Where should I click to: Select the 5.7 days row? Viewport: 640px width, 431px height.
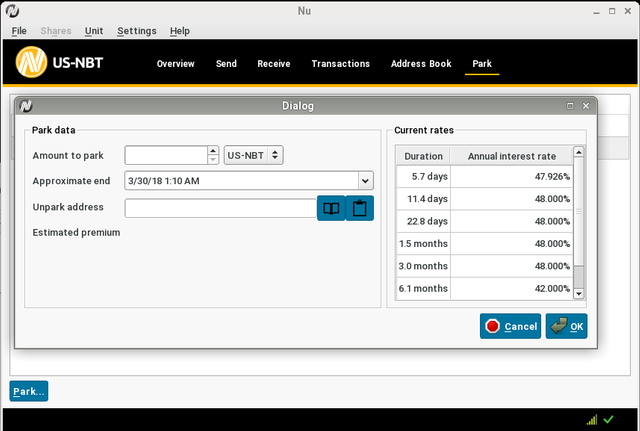click(484, 176)
